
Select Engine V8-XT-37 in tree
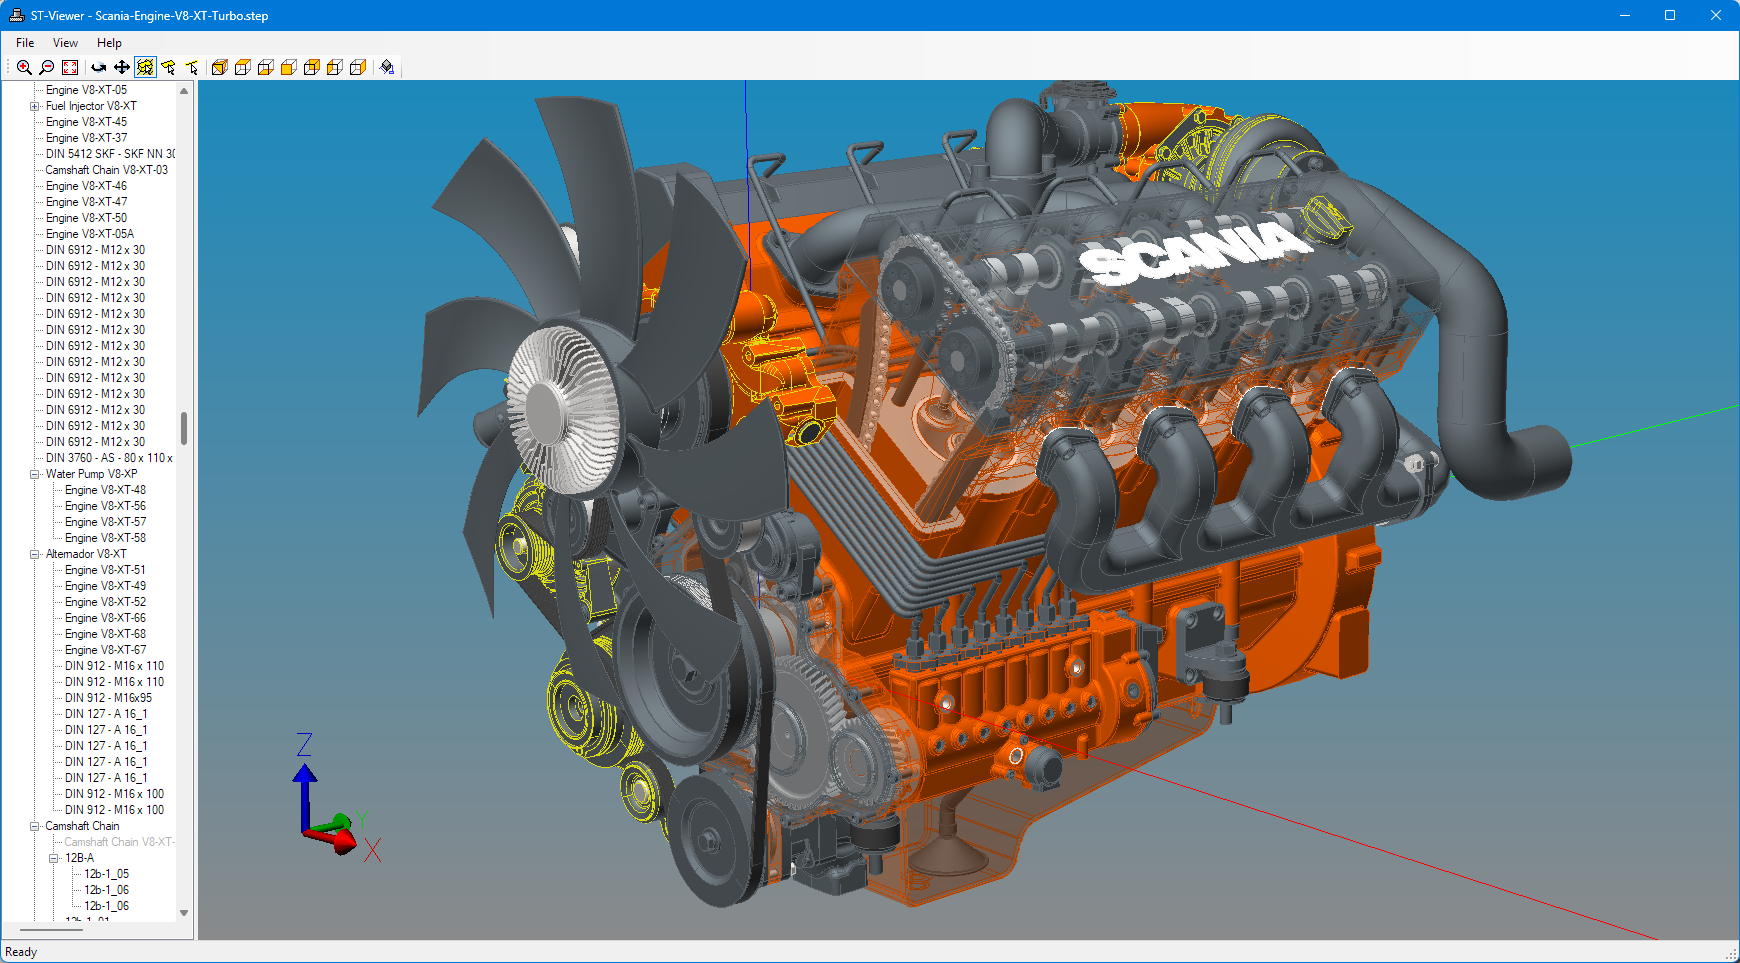point(86,138)
